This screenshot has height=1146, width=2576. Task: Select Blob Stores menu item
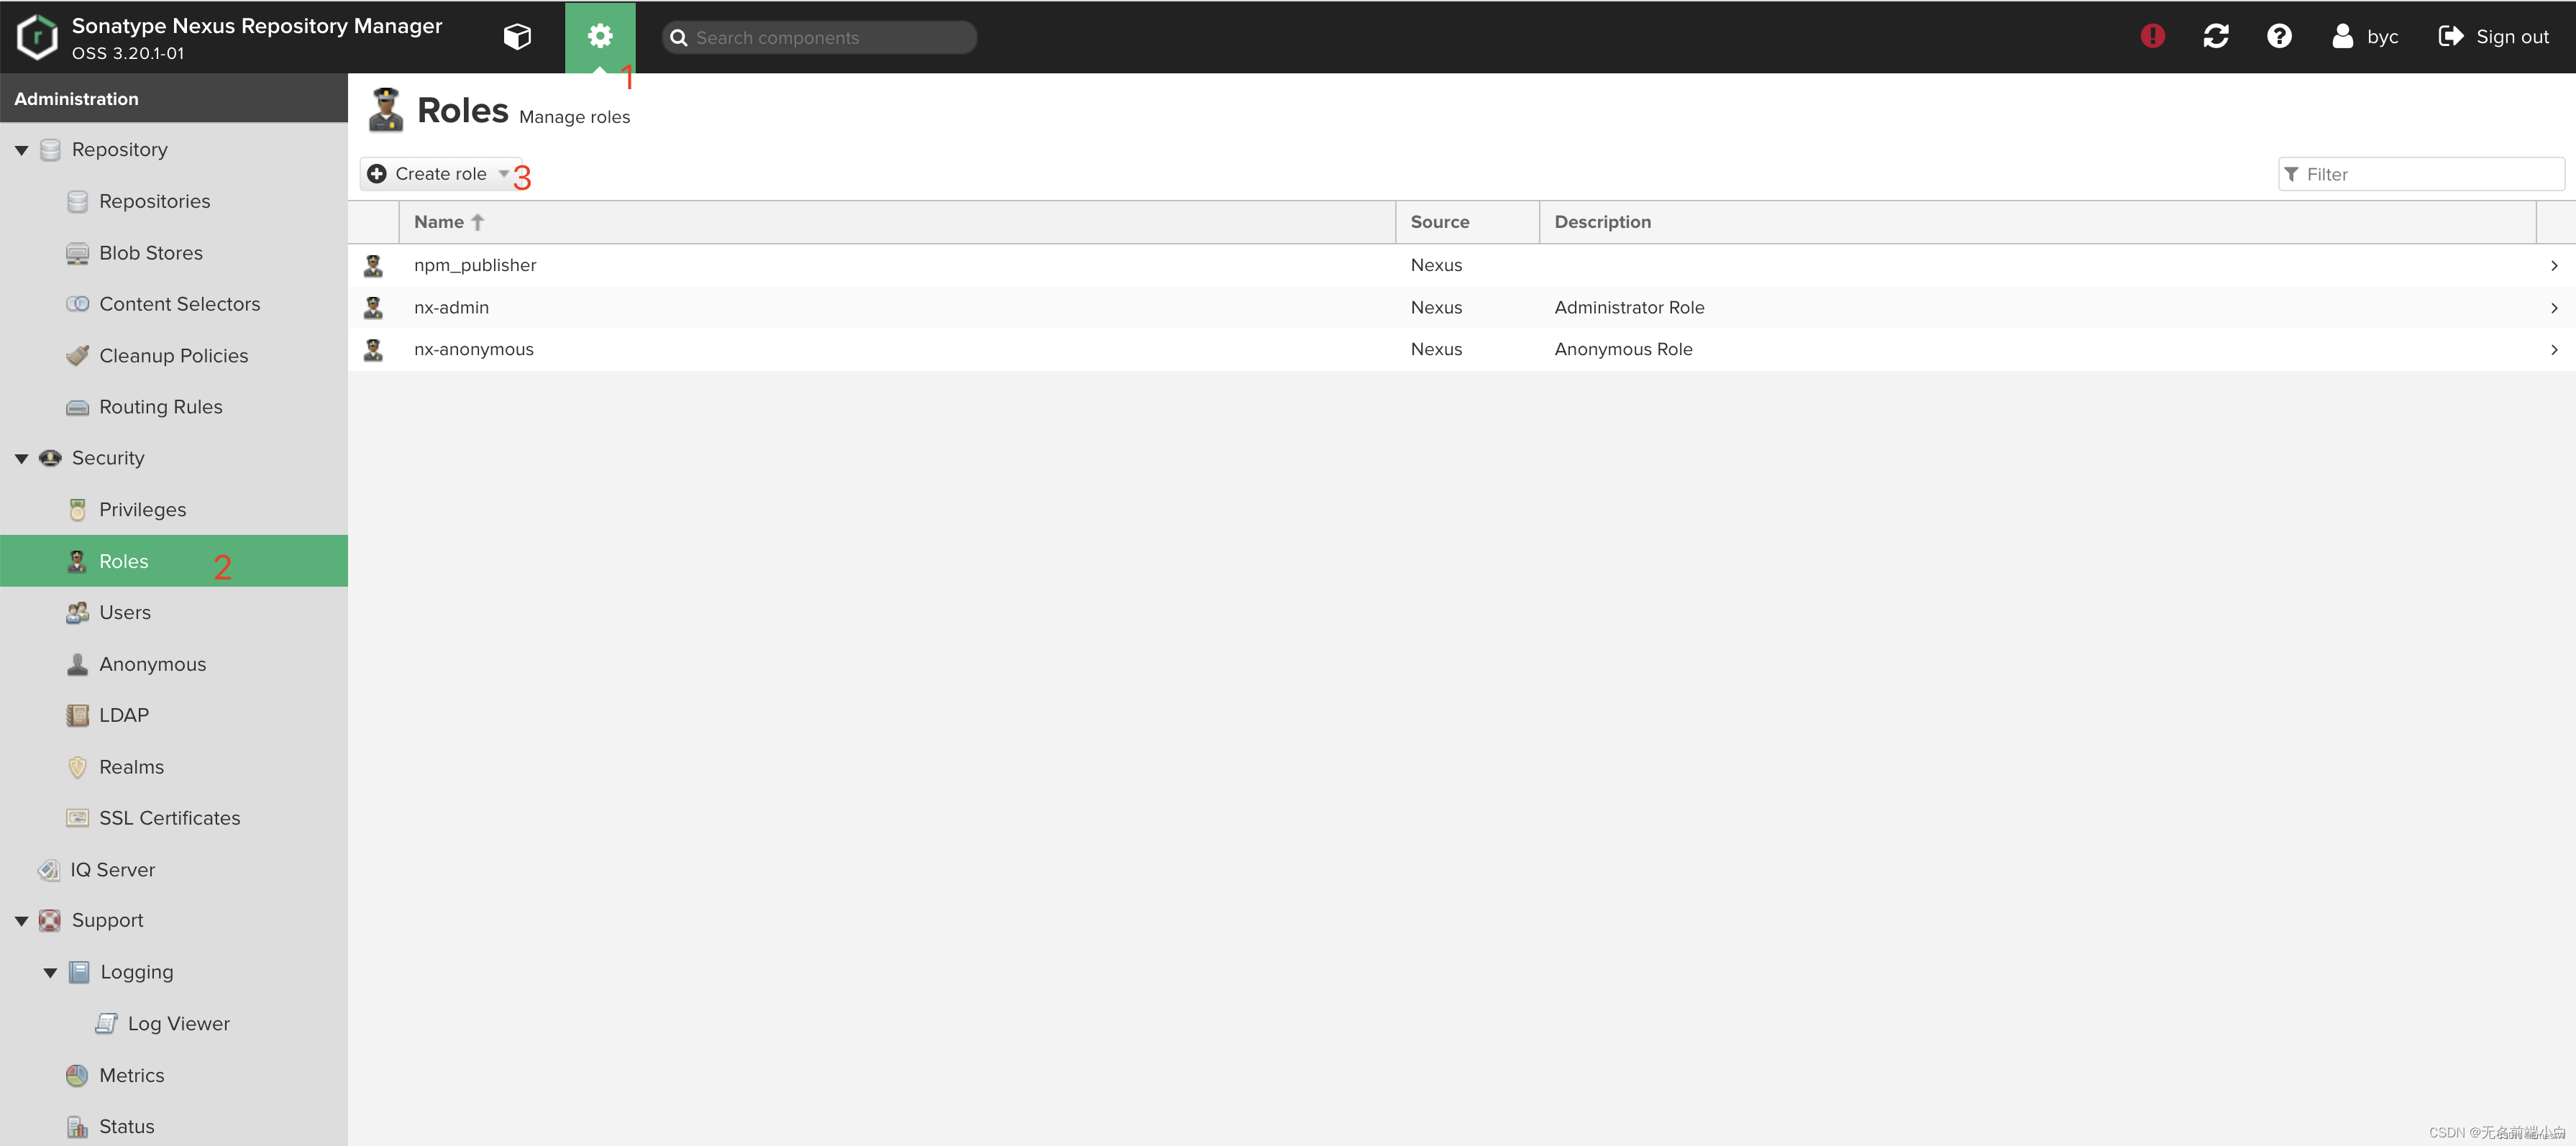point(150,253)
